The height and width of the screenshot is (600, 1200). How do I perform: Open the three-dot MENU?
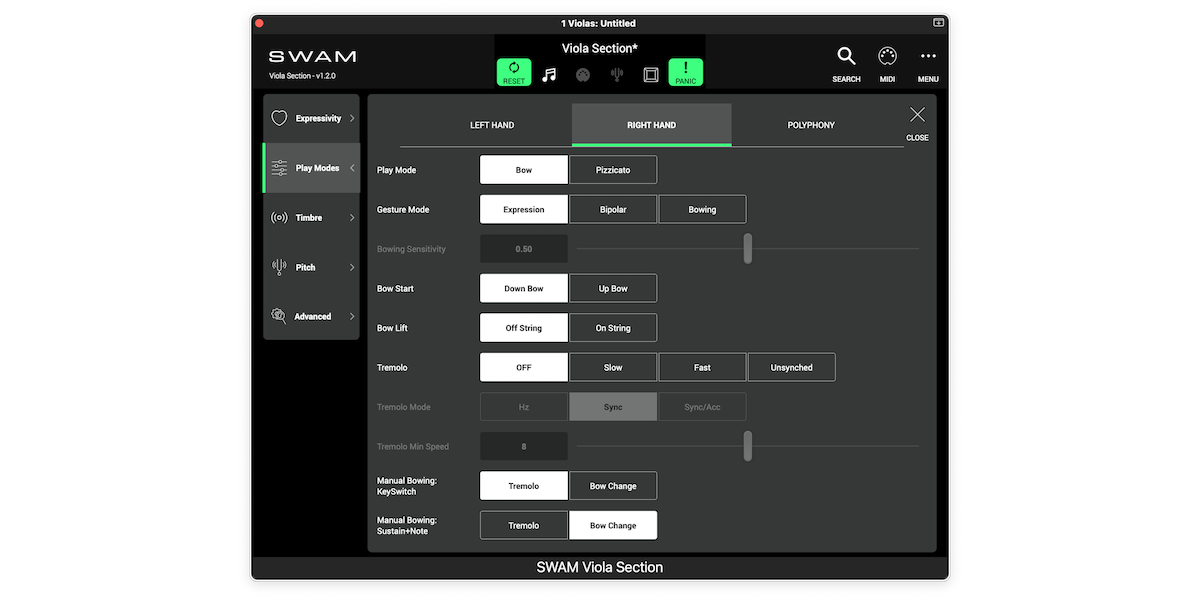coord(928,62)
